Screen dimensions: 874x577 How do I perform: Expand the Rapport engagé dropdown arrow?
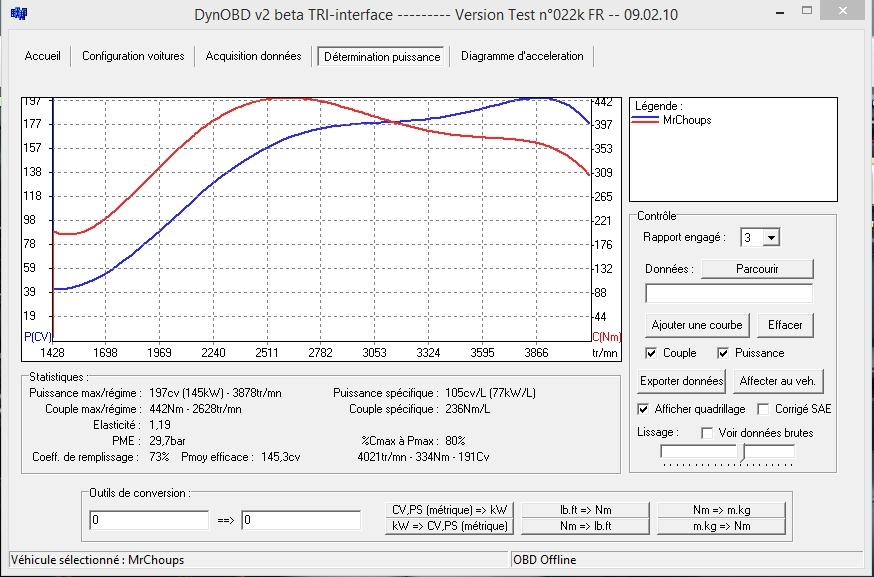pos(771,237)
